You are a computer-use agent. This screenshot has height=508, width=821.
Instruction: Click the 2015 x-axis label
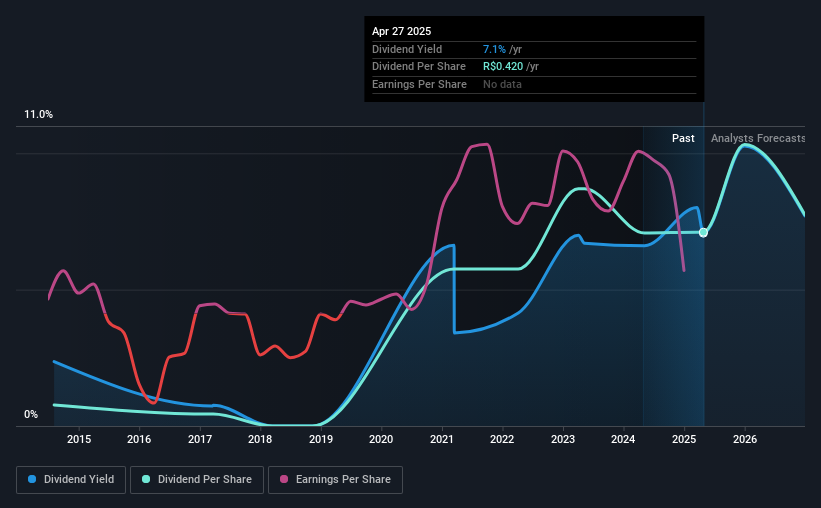[79, 439]
